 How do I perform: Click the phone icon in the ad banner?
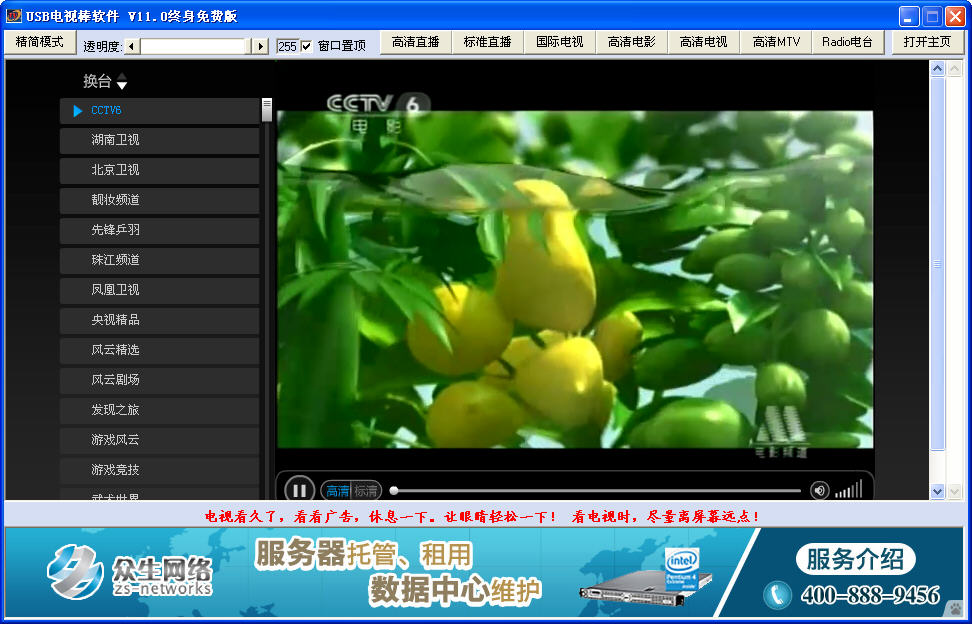pos(777,595)
